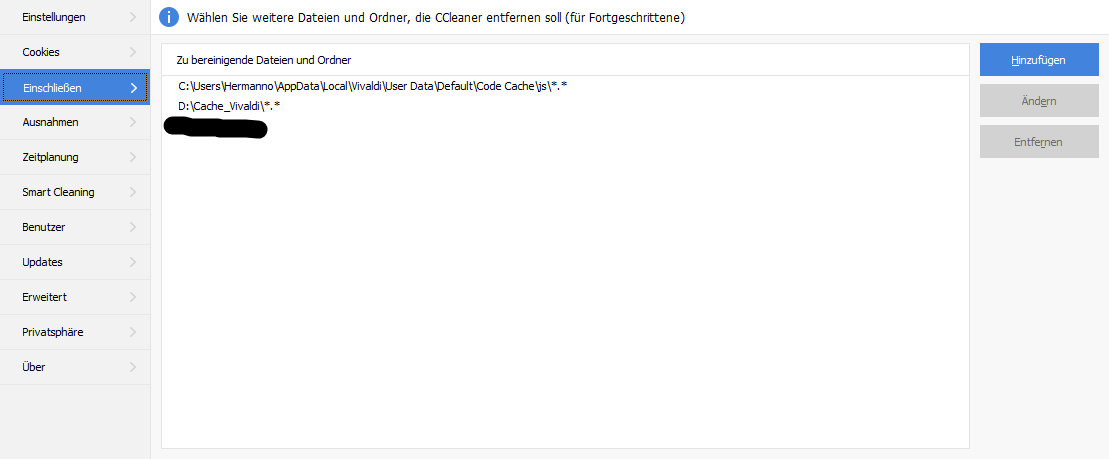Click the chevron next to Zeitplanung
Screen dimensions: 1109x459
tap(134, 157)
